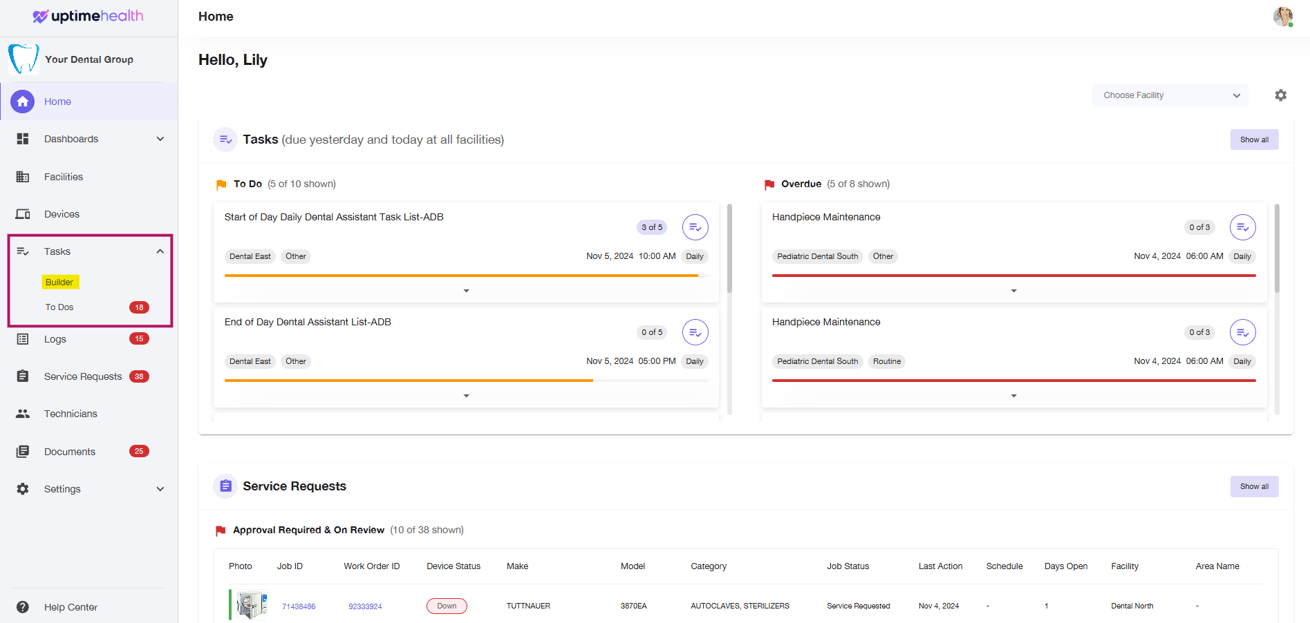Open the Choose Facility dropdown
This screenshot has height=623, width=1310.
pos(1170,95)
